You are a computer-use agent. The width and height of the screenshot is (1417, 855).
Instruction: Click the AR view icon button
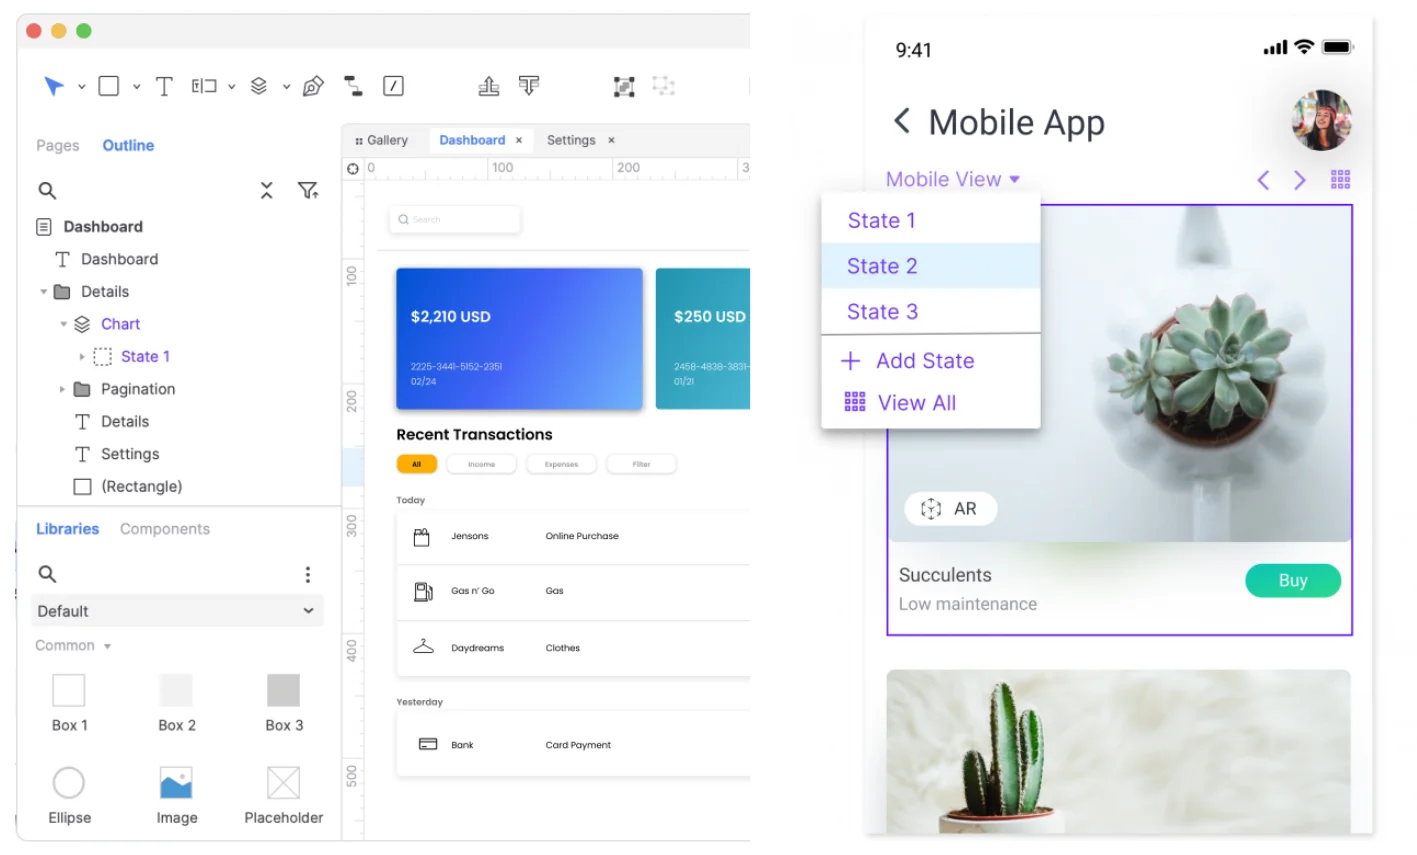[949, 509]
